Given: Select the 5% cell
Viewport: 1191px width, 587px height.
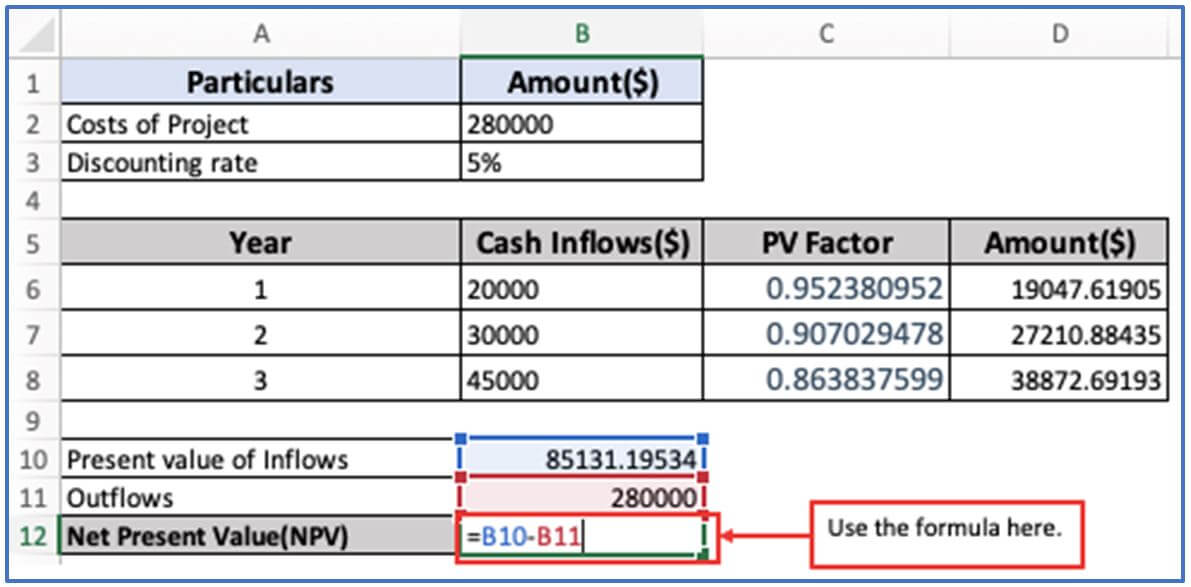Looking at the screenshot, I should (x=582, y=163).
